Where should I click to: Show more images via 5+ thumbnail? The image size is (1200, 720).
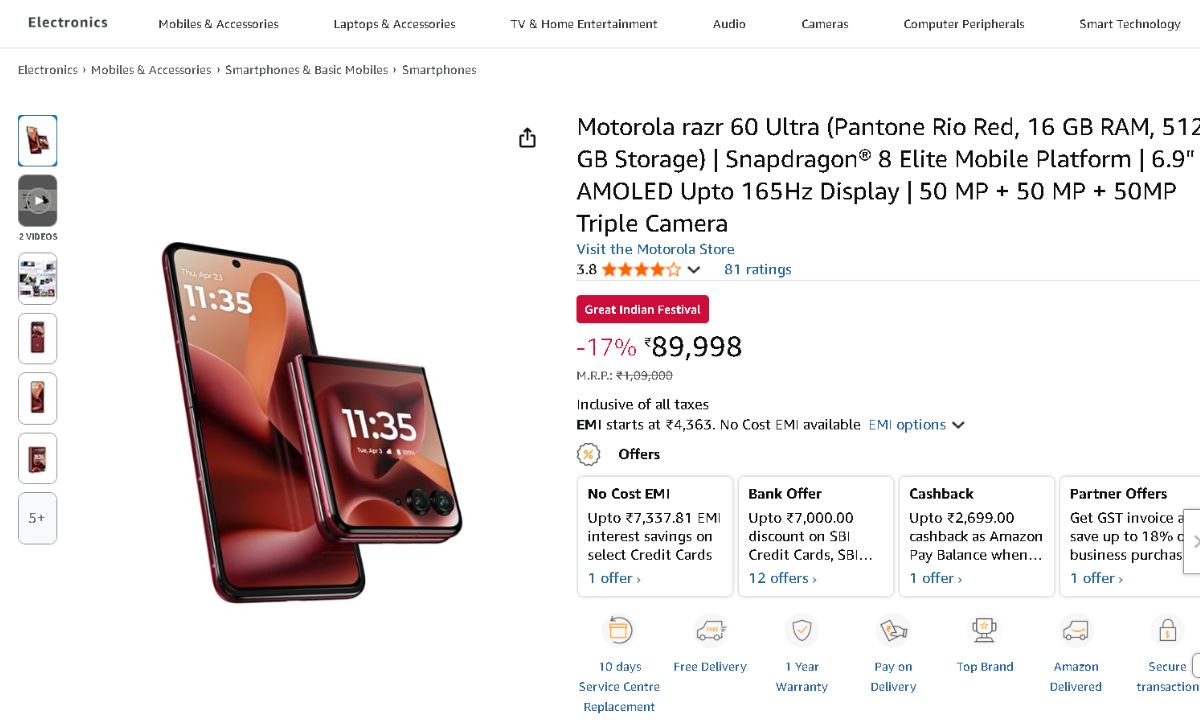tap(38, 518)
